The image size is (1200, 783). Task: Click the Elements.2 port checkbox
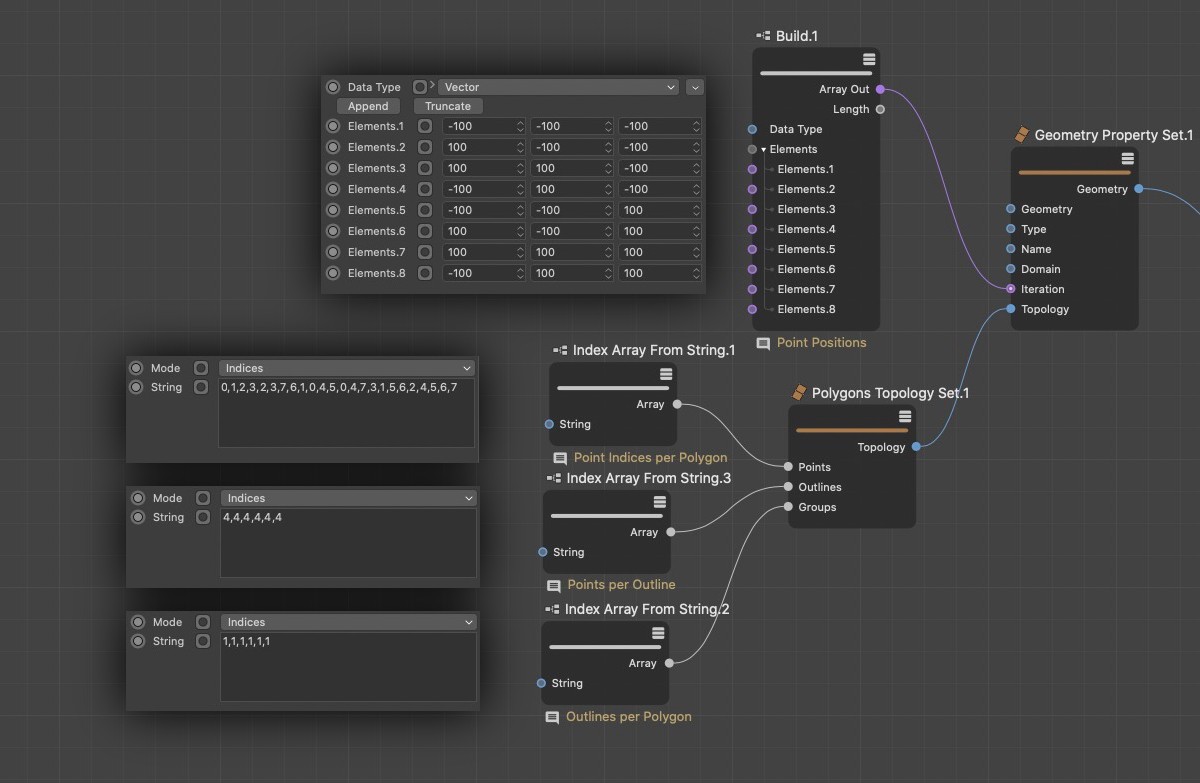click(x=425, y=147)
